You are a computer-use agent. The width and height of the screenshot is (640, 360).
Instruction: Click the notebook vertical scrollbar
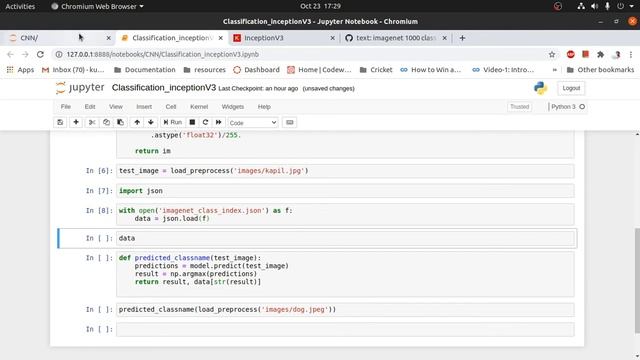point(637,280)
